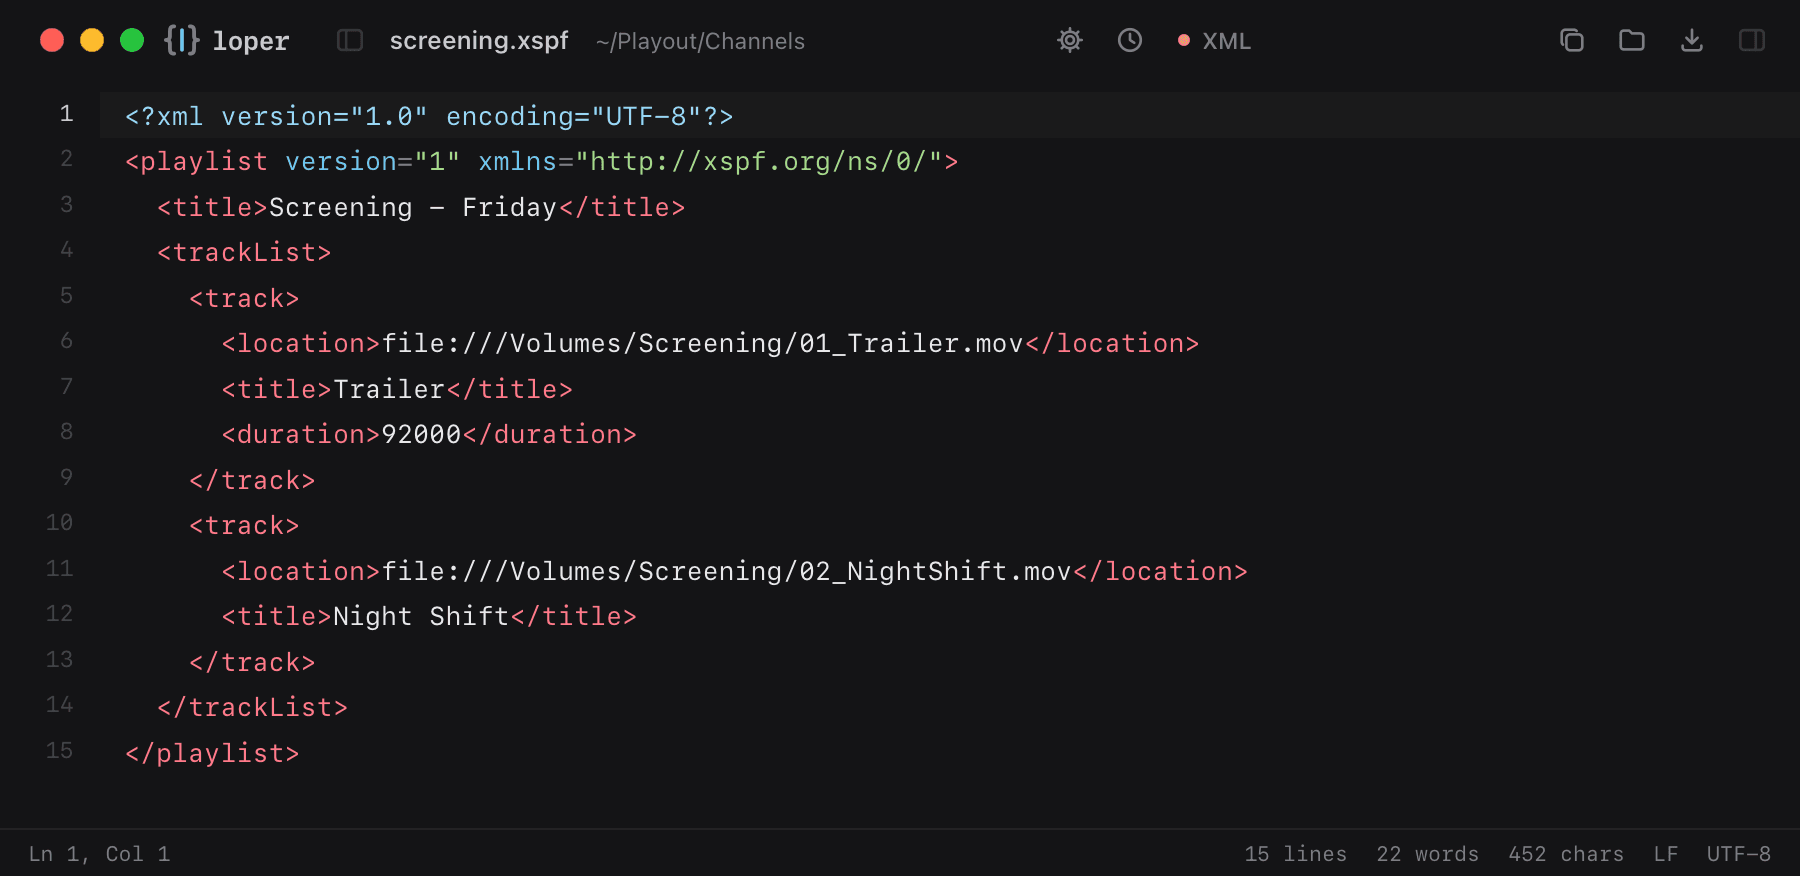
Task: Click line number 15 in the gutter
Action: pos(59,751)
